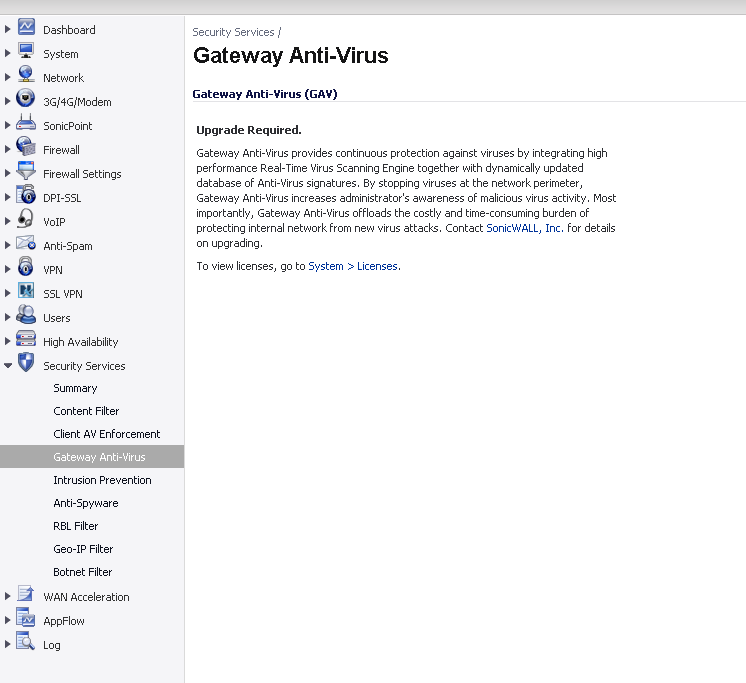The width and height of the screenshot is (746, 683).
Task: Click the Dashboard chart icon
Action: tap(26, 27)
